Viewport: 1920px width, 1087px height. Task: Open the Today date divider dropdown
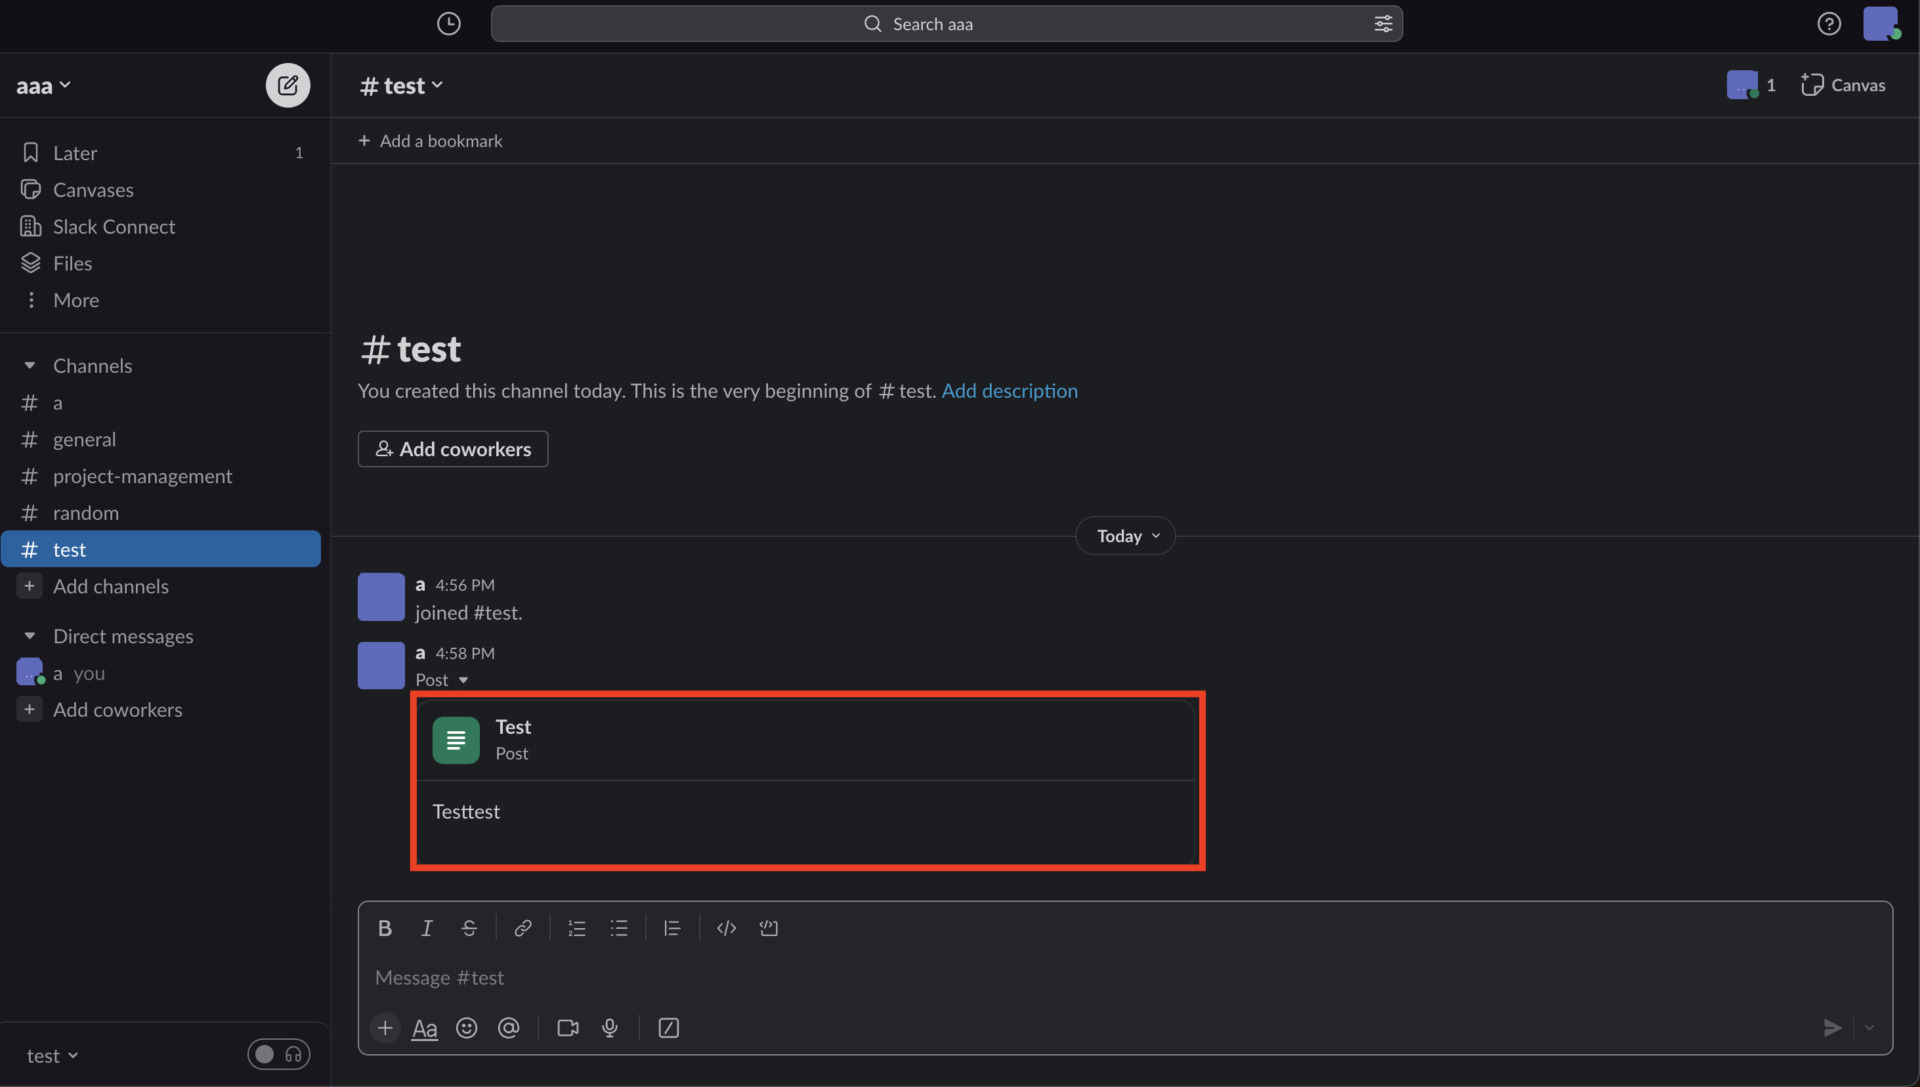(x=1124, y=535)
